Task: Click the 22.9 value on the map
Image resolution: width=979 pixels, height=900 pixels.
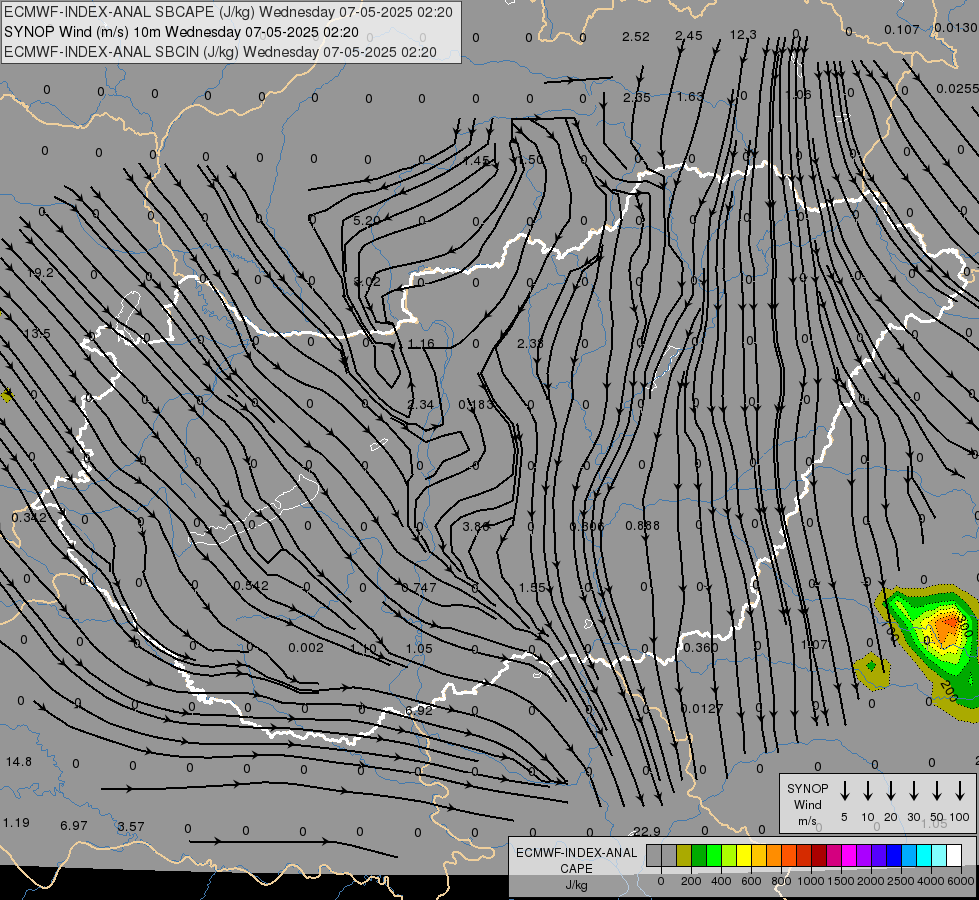Action: (647, 831)
